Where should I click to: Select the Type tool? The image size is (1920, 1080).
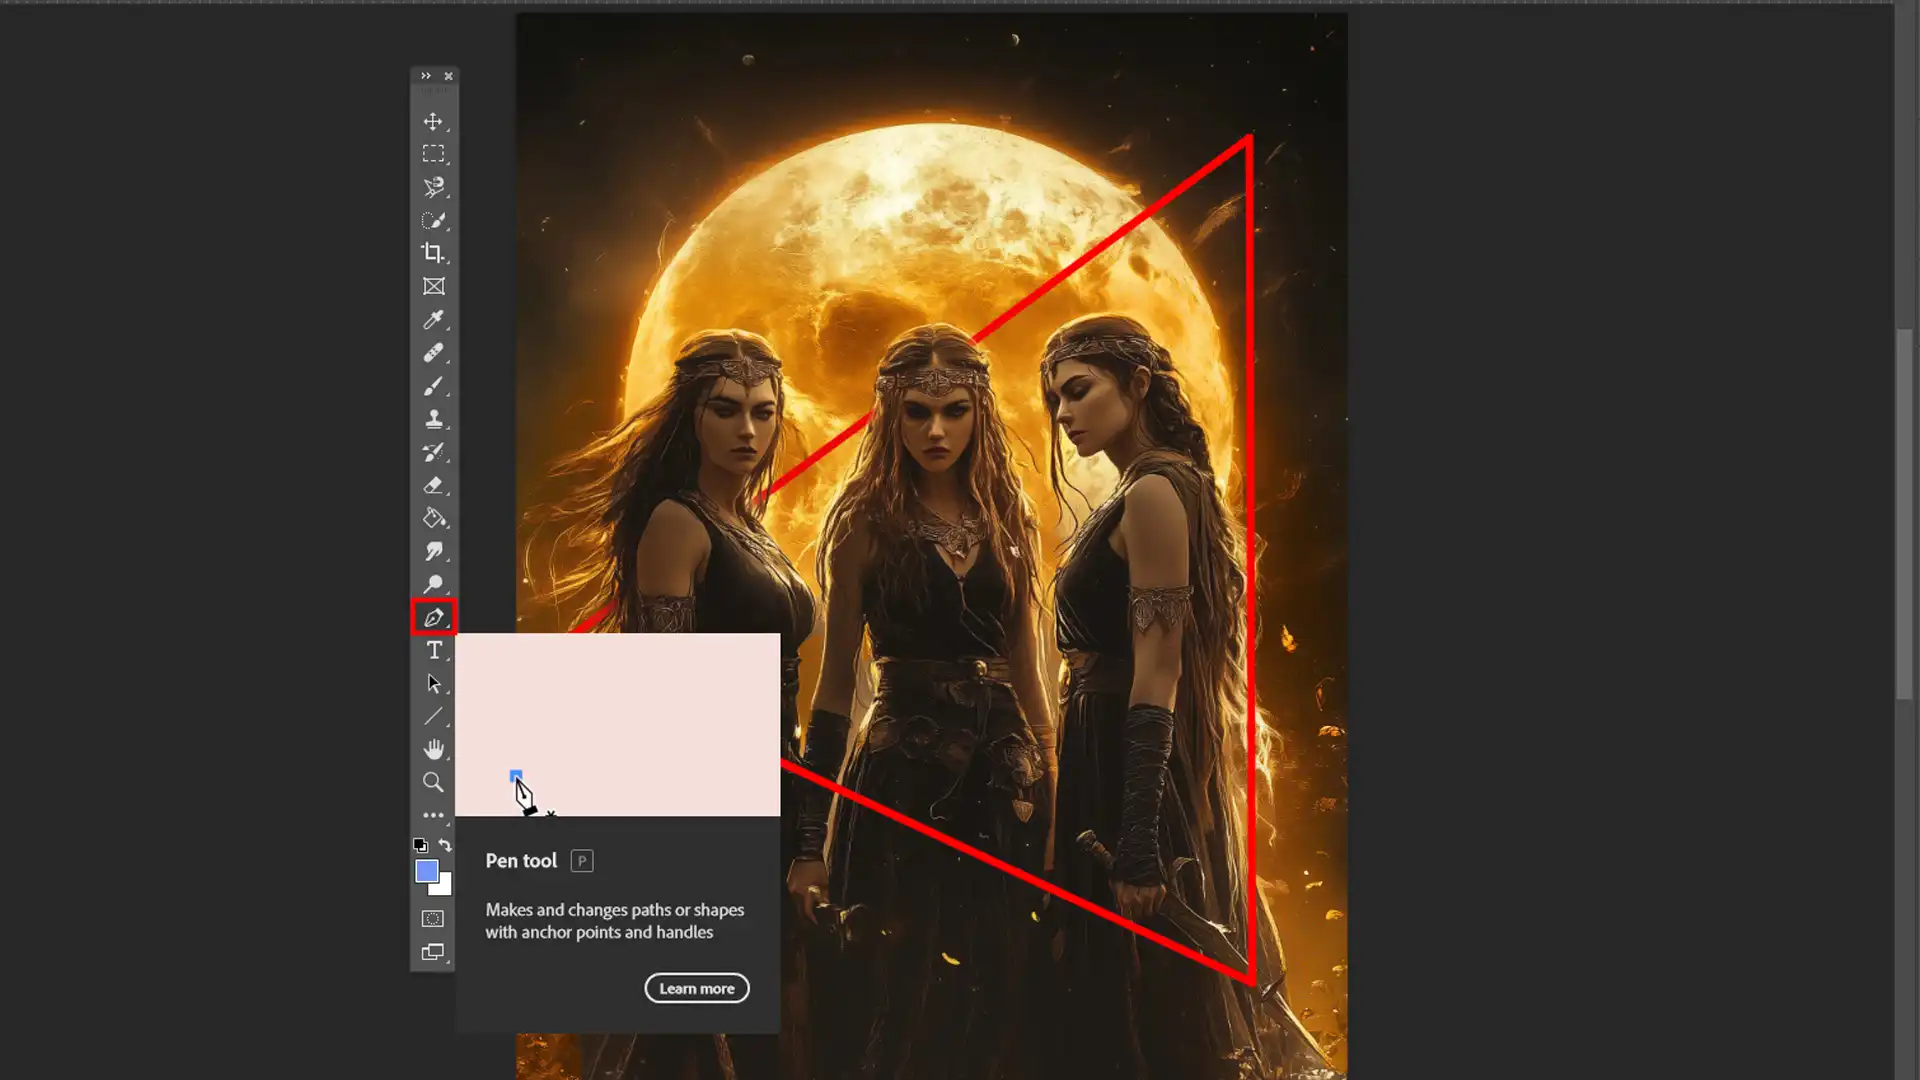(x=433, y=650)
